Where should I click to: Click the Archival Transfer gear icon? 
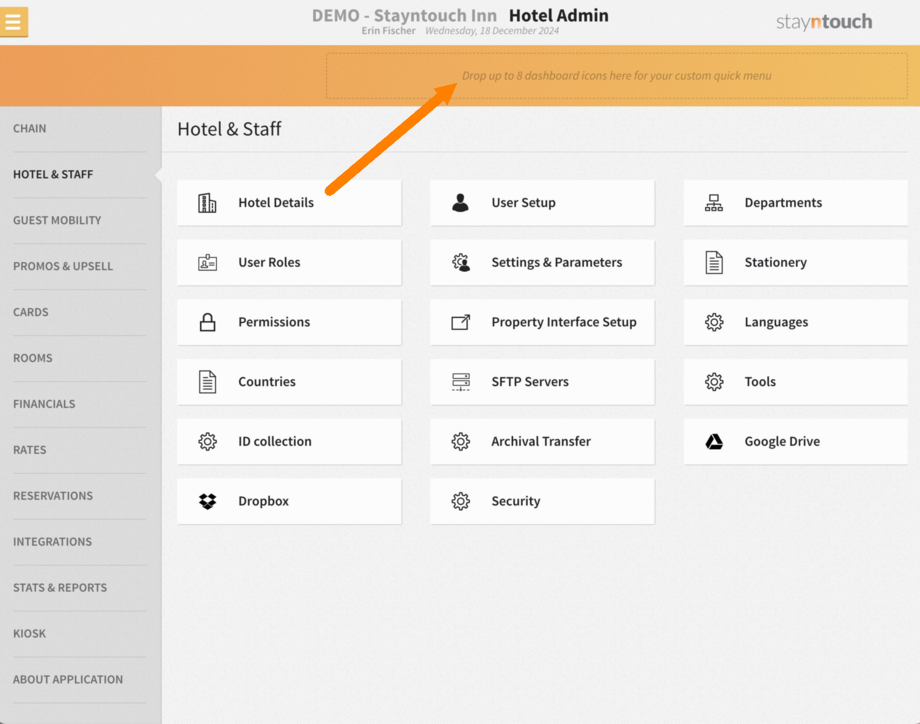(461, 441)
